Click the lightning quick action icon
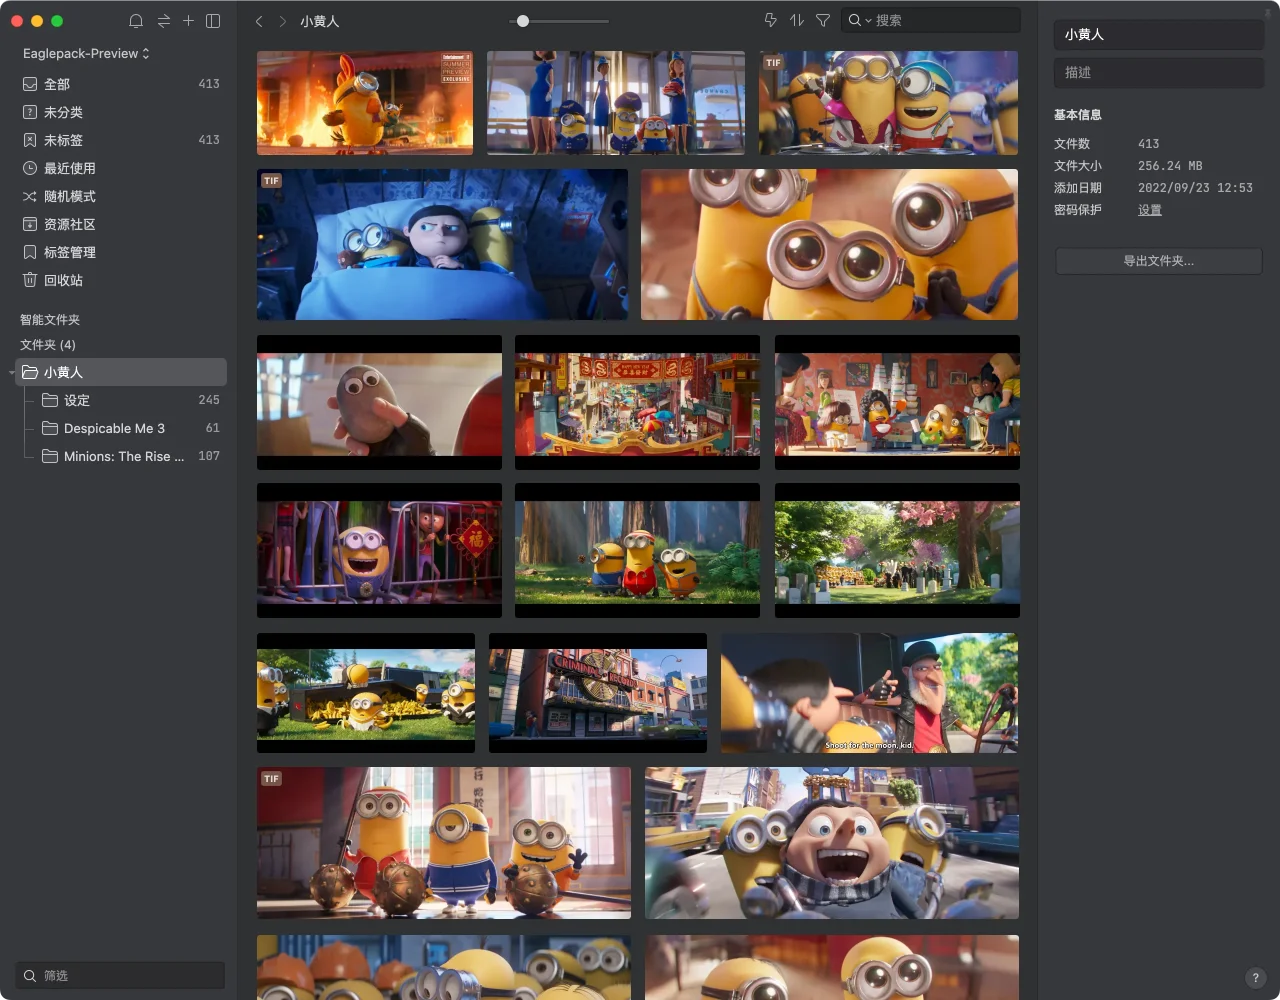 (x=770, y=20)
